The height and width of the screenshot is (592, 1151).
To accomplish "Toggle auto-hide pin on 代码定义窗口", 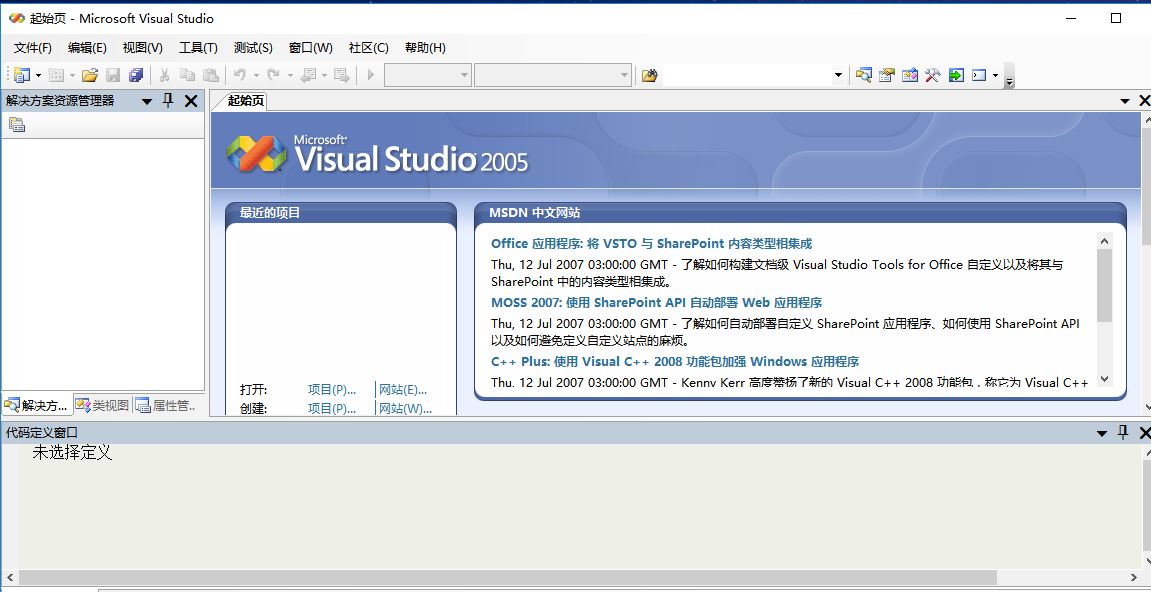I will click(1122, 433).
